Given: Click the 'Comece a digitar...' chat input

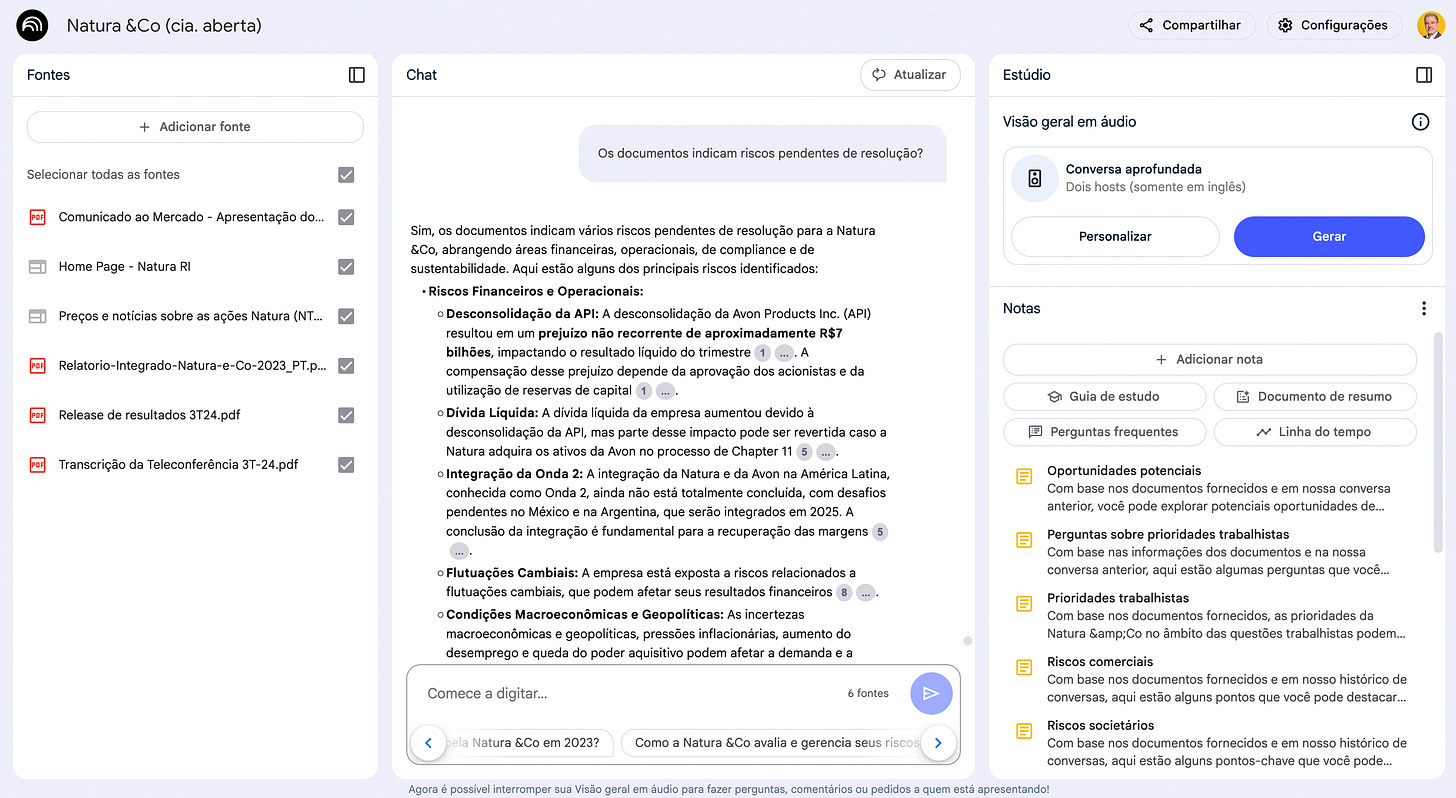Looking at the screenshot, I should (630, 693).
